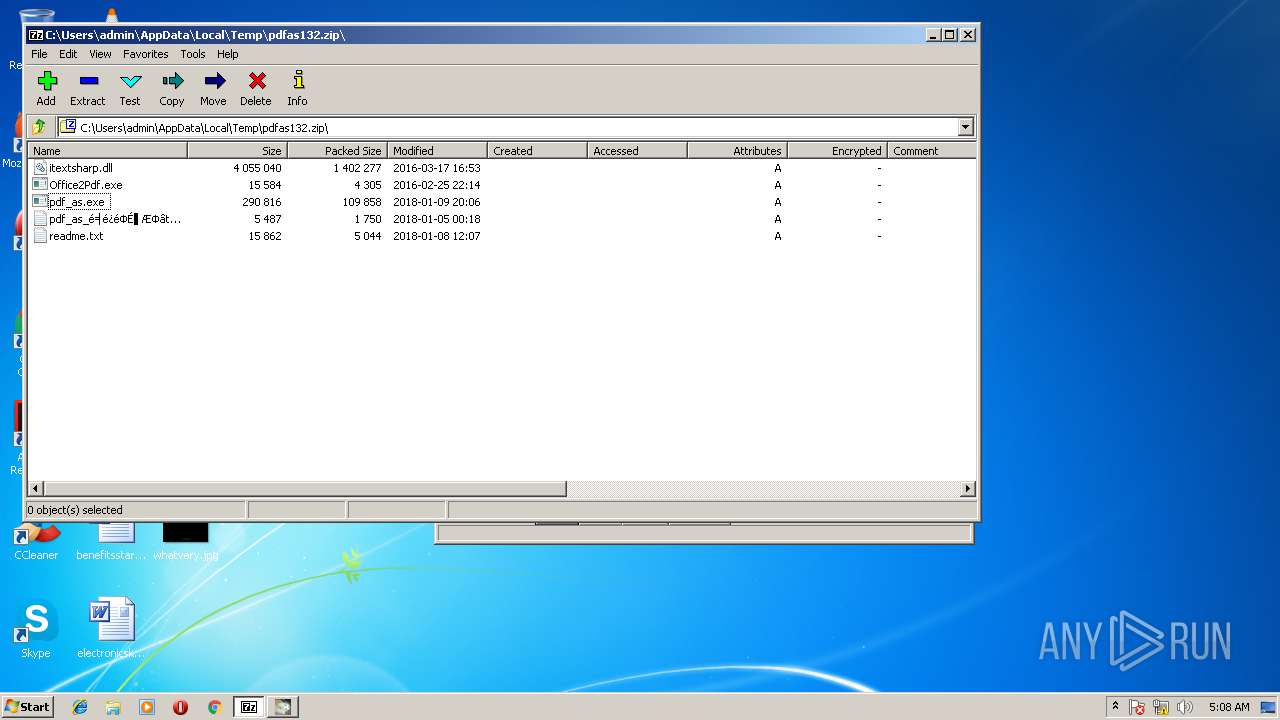Click the Info toolbar icon

(x=297, y=88)
